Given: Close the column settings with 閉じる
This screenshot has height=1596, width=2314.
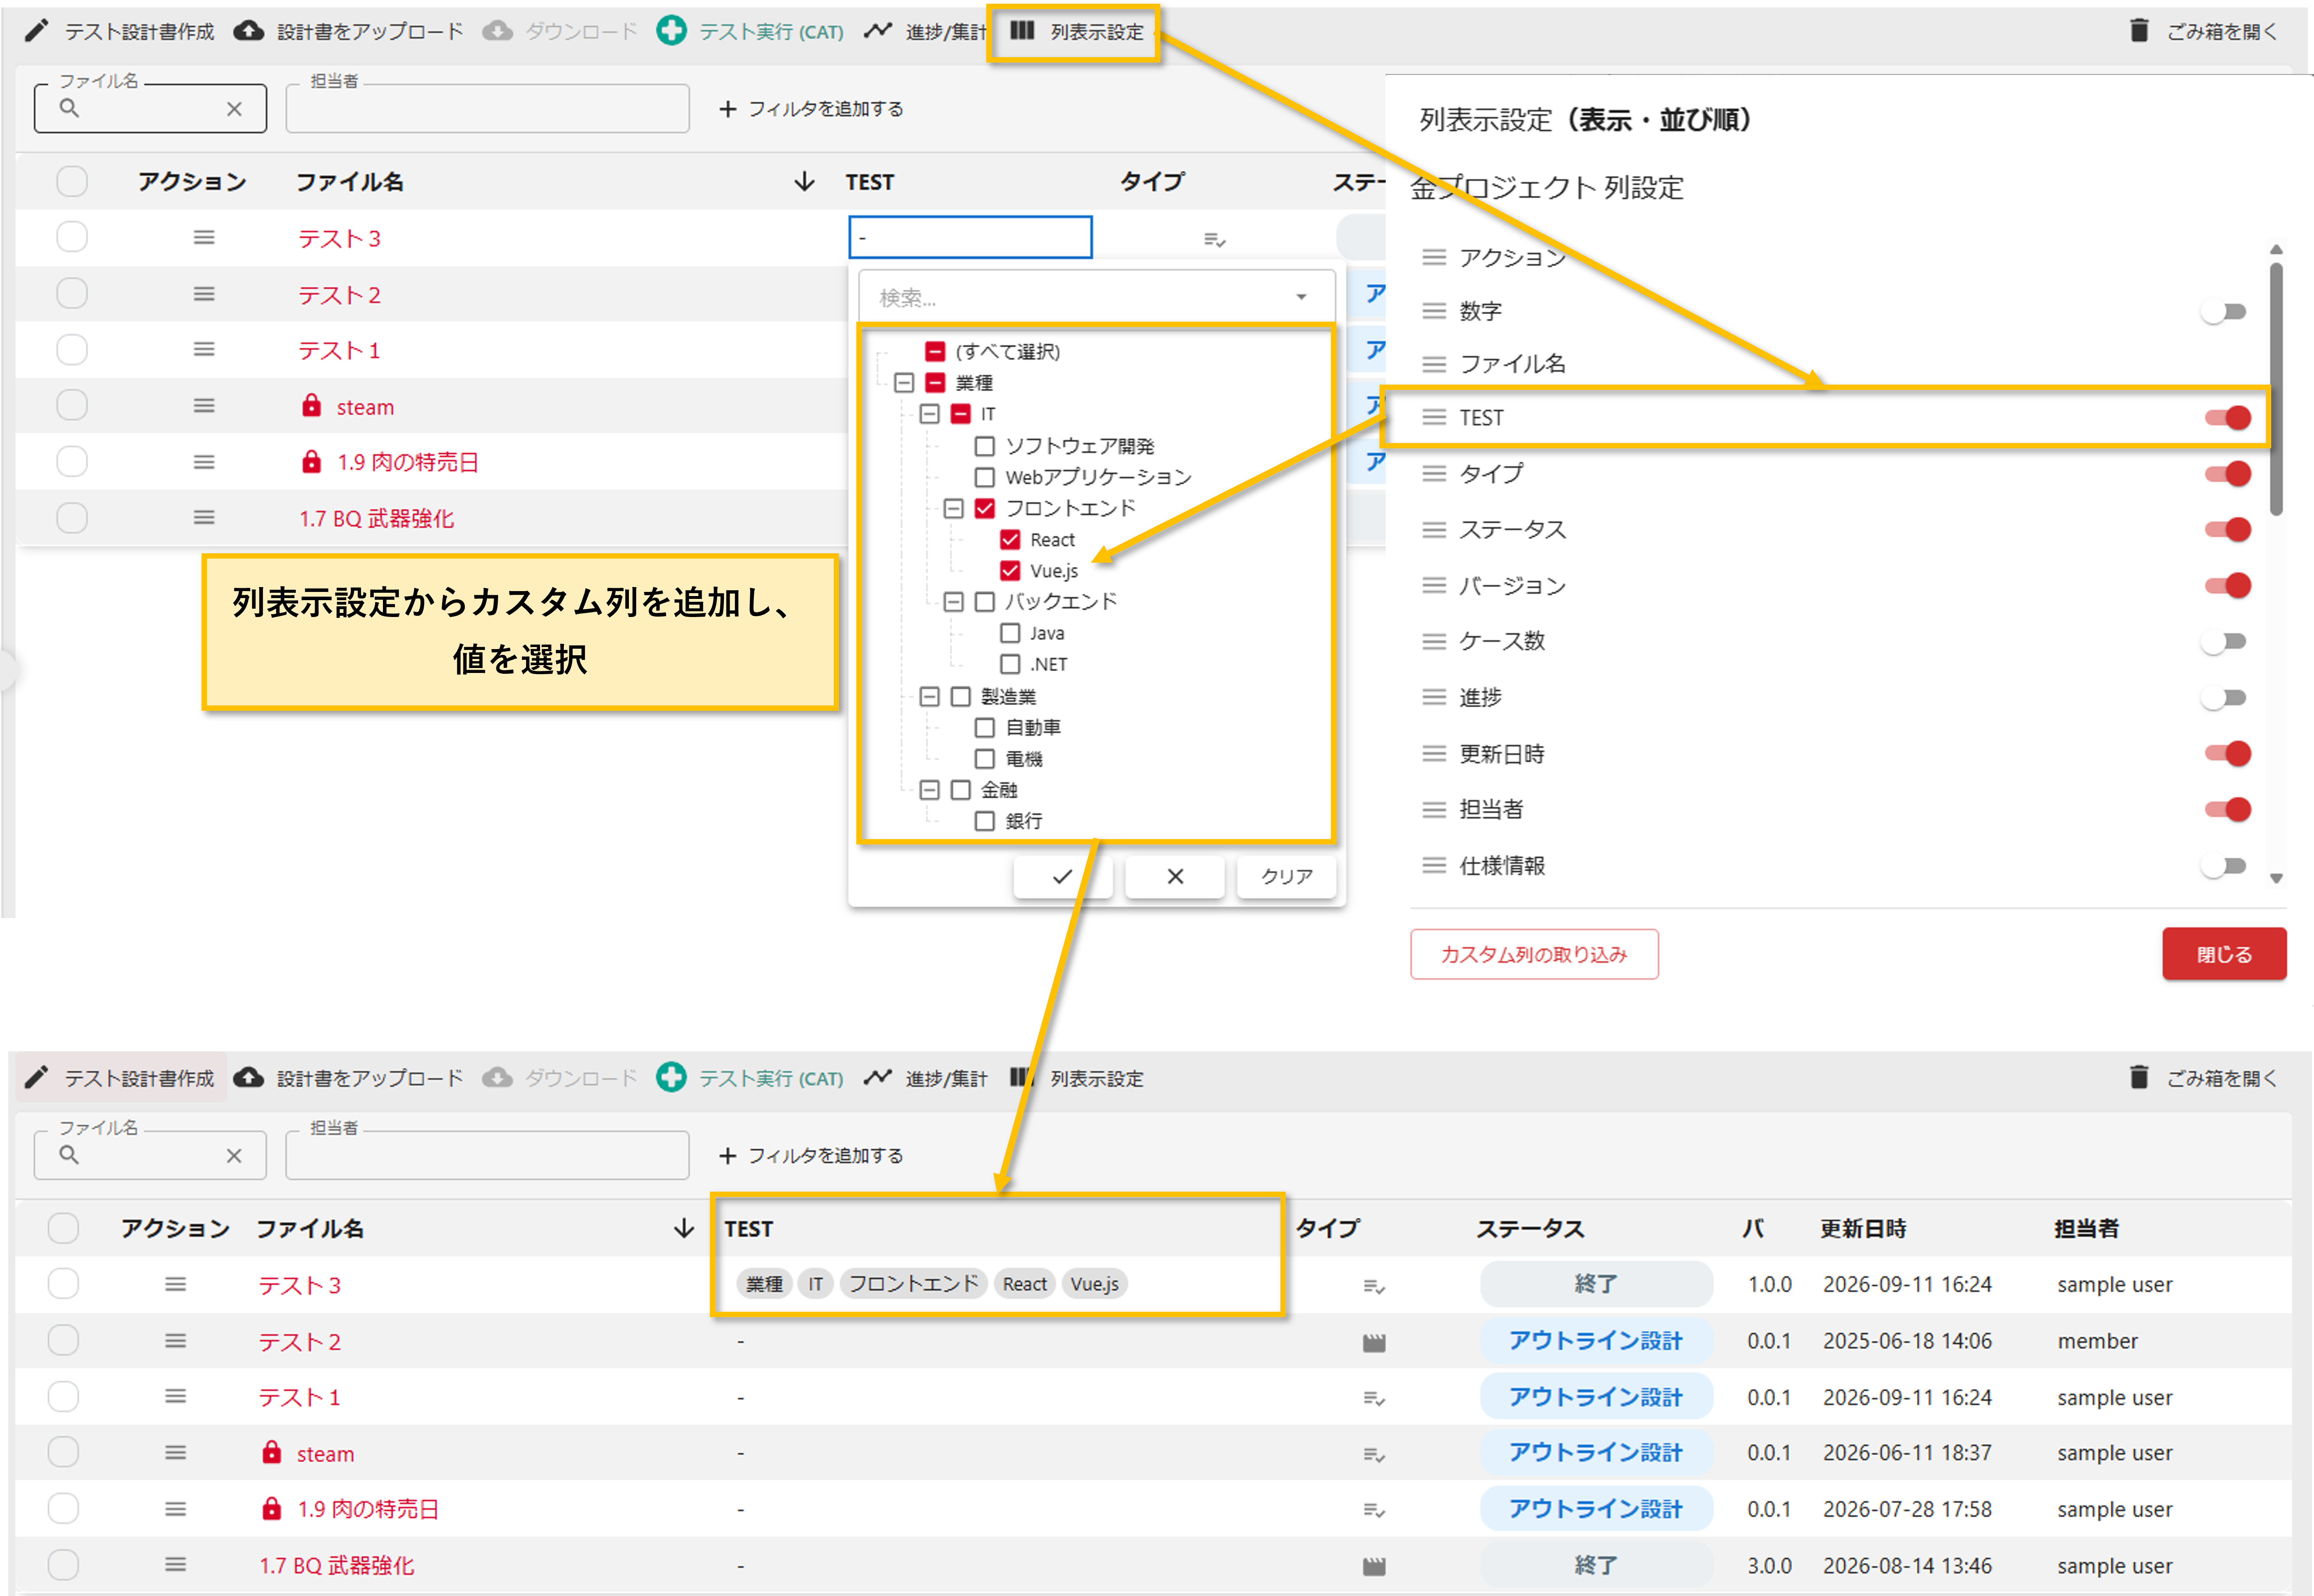Looking at the screenshot, I should pyautogui.click(x=2224, y=954).
